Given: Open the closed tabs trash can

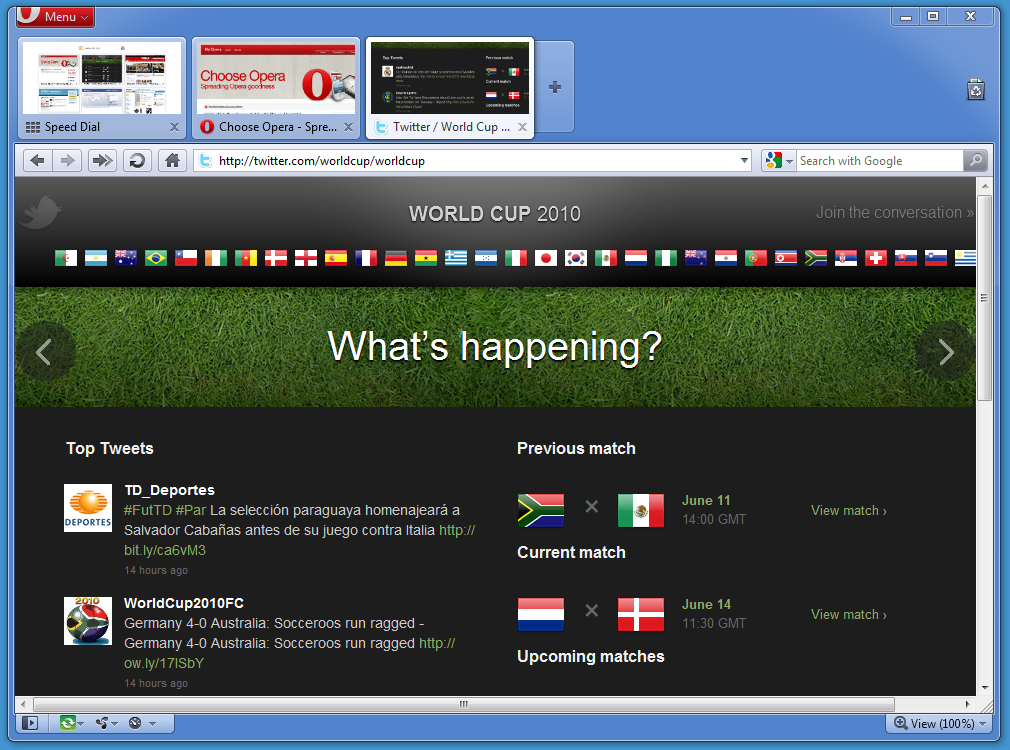Looking at the screenshot, I should coord(975,90).
